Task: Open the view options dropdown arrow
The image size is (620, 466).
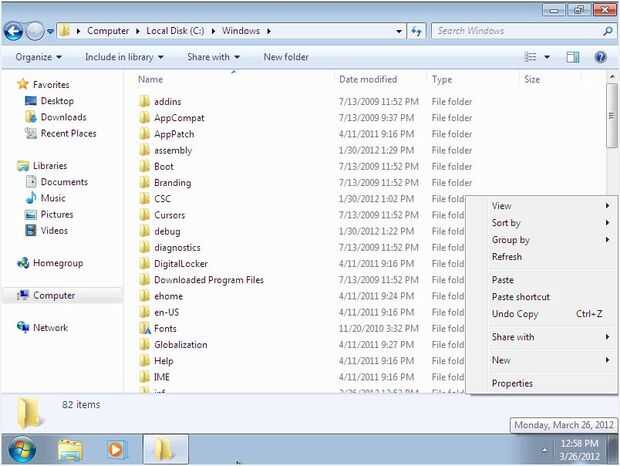Action: [x=547, y=57]
